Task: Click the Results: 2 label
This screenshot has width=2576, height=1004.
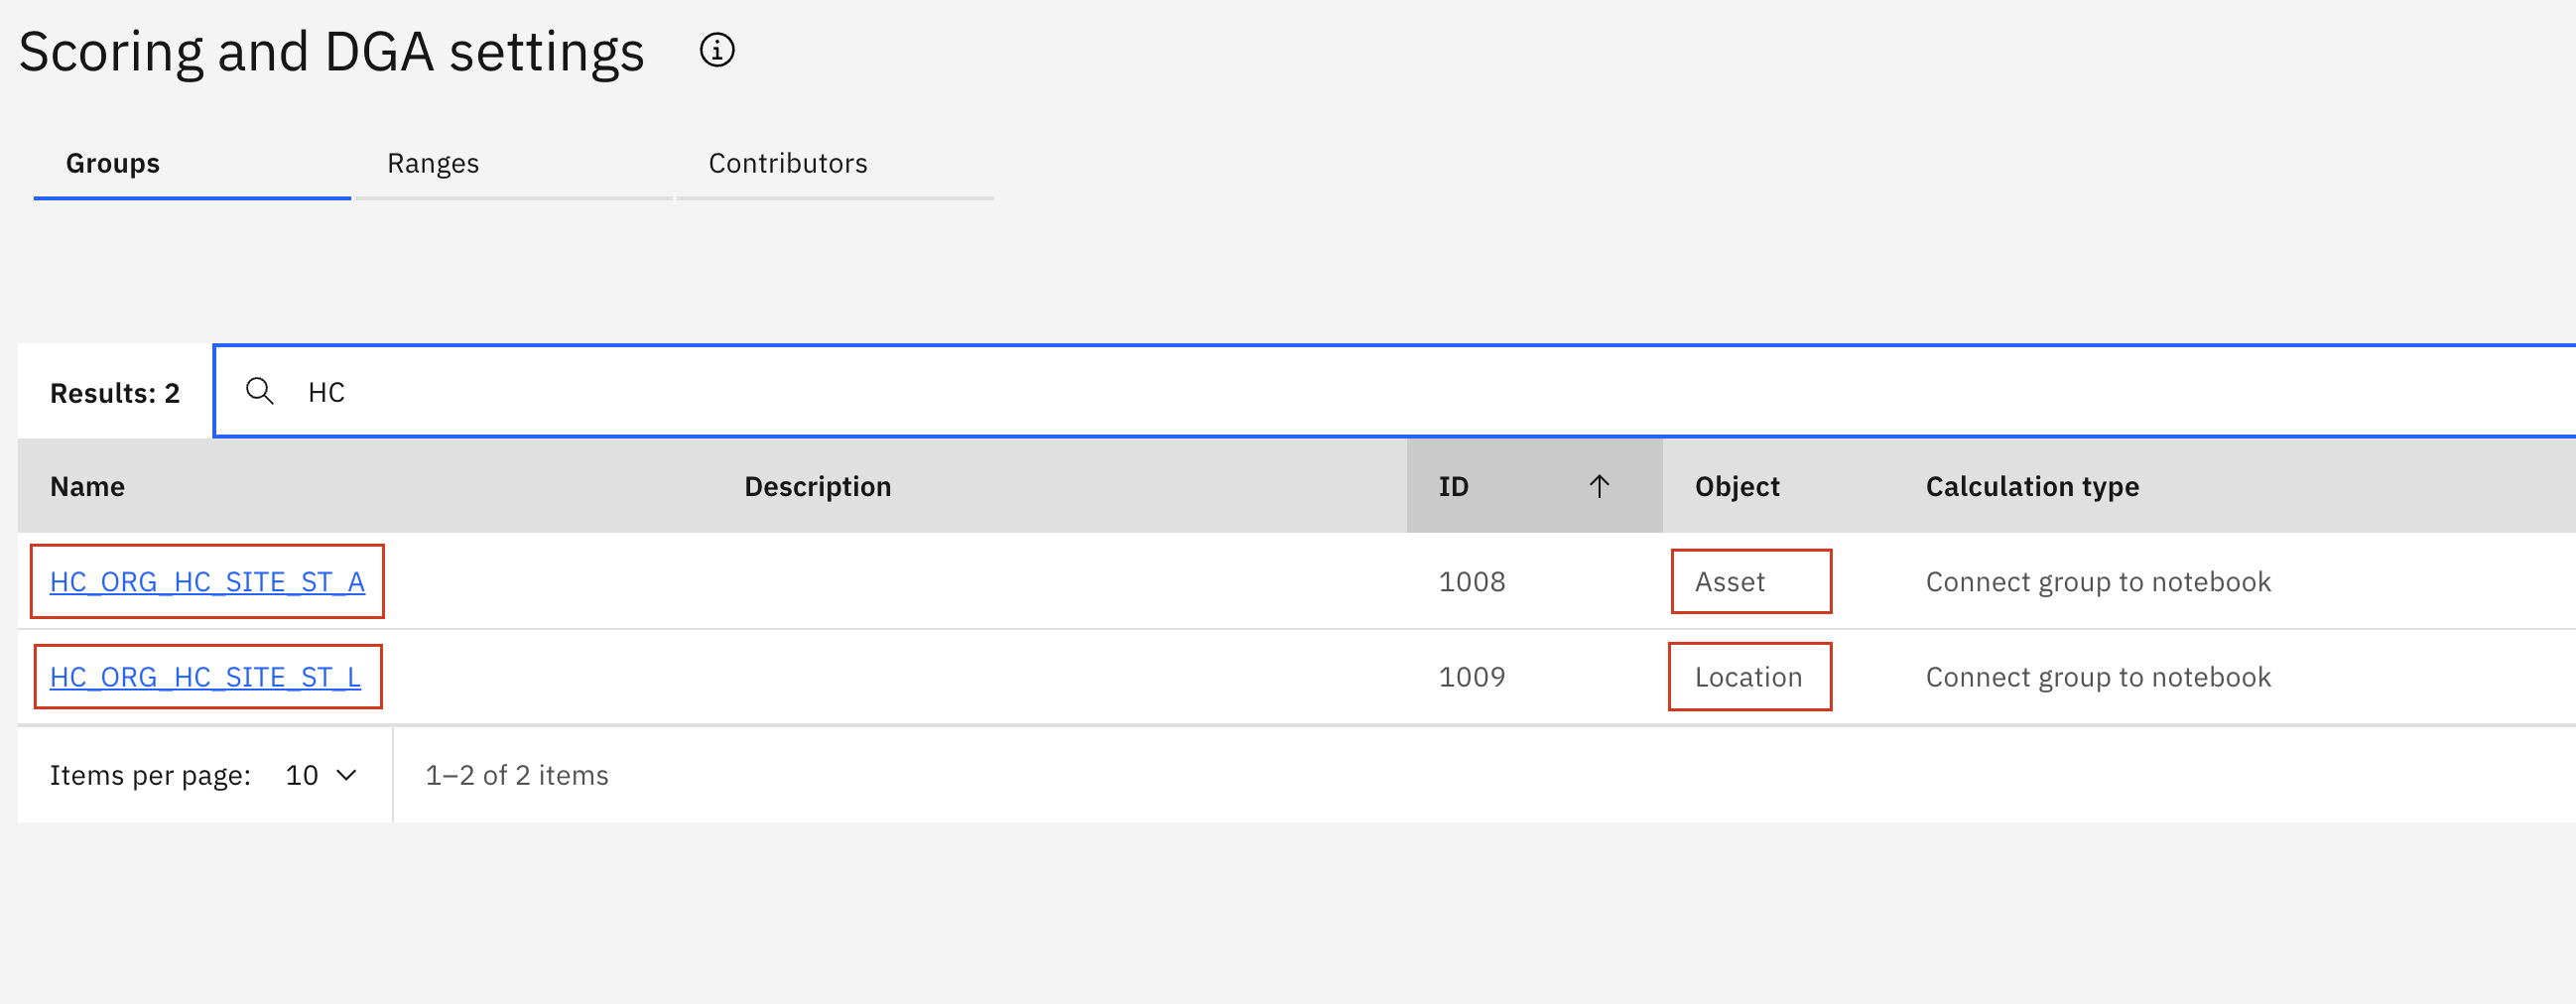Action: click(115, 393)
